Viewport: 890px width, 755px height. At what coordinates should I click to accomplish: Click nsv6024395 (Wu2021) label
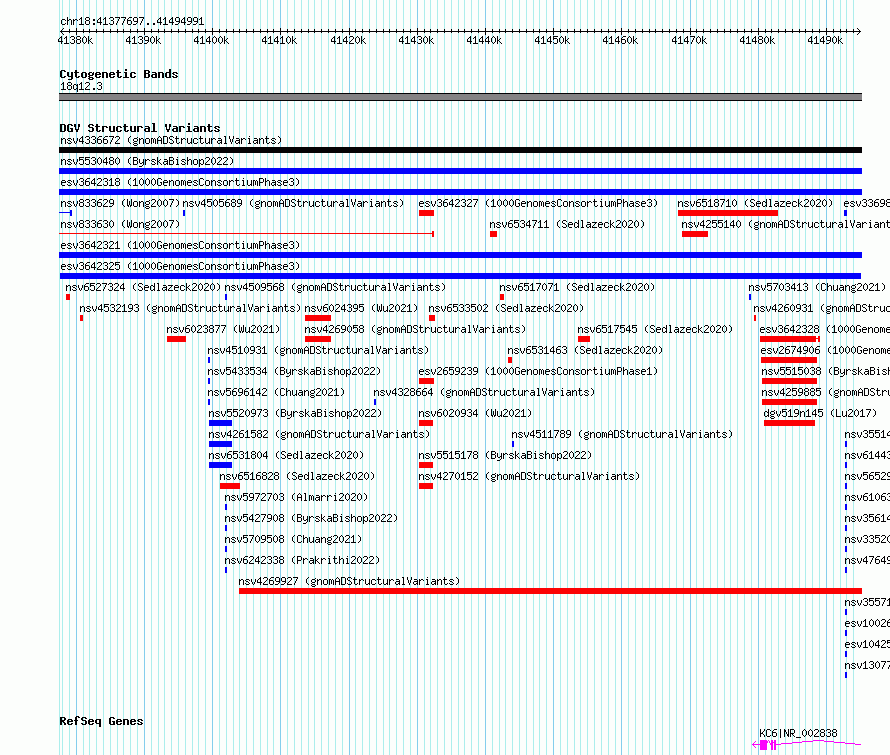(361, 308)
